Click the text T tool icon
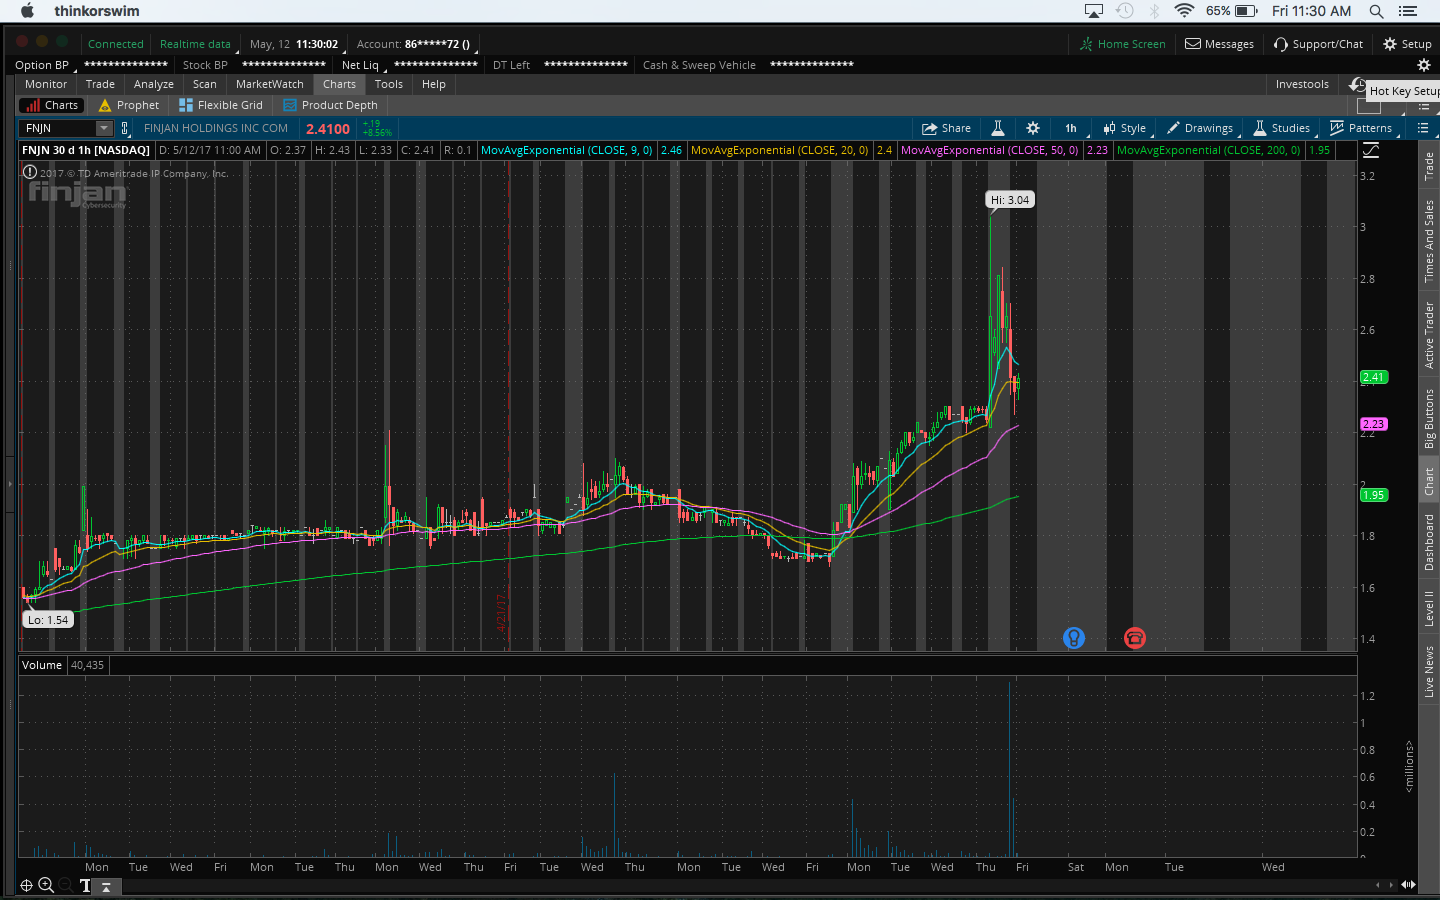 85,886
